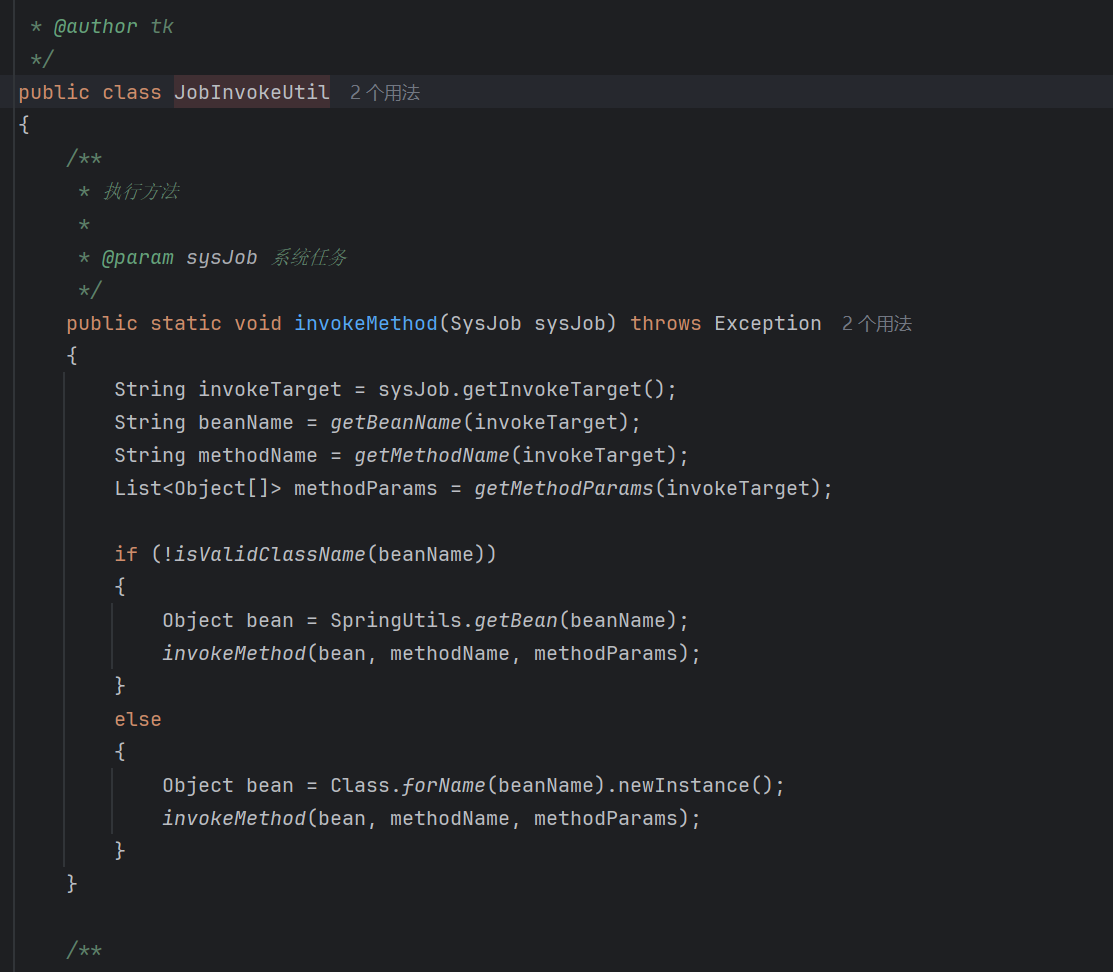Click the invokeMethod name in the method signature

(366, 324)
